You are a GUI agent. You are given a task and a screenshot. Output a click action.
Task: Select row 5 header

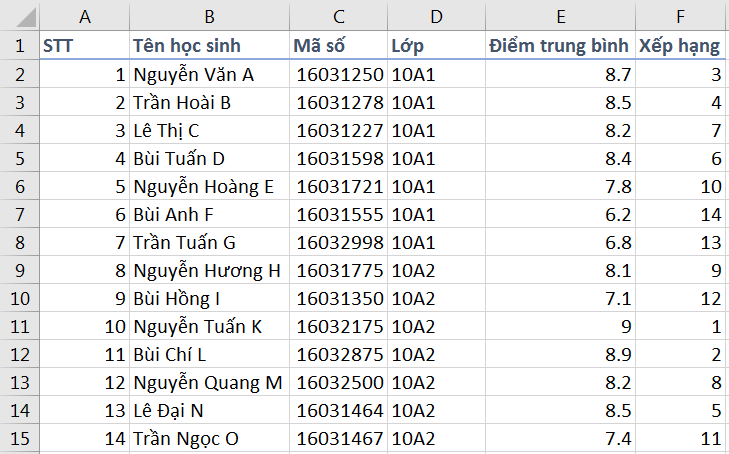pyautogui.click(x=20, y=158)
